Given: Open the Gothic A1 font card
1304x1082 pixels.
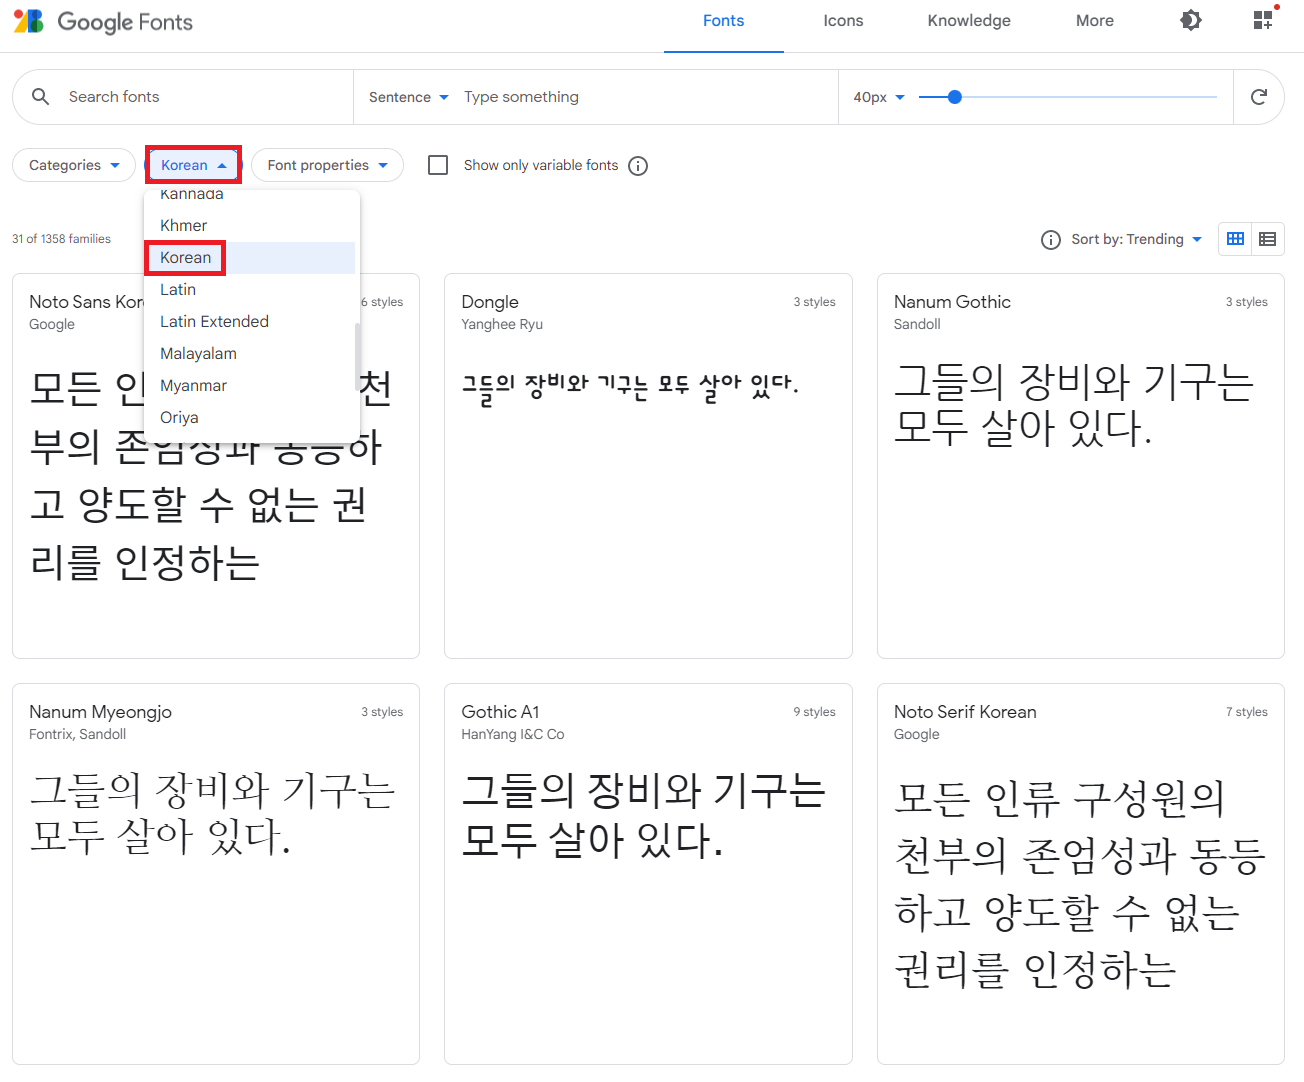Looking at the screenshot, I should (648, 874).
